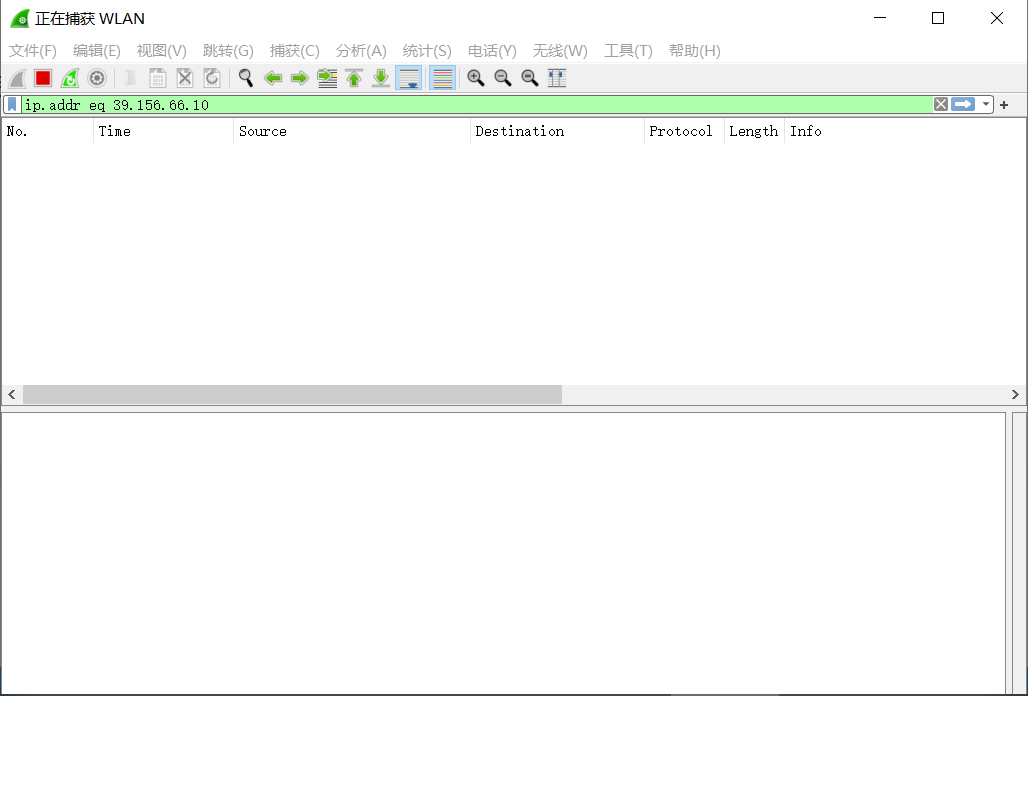Click the horizontal scrollbar thumb in packet list
1028x807 pixels.
(292, 395)
